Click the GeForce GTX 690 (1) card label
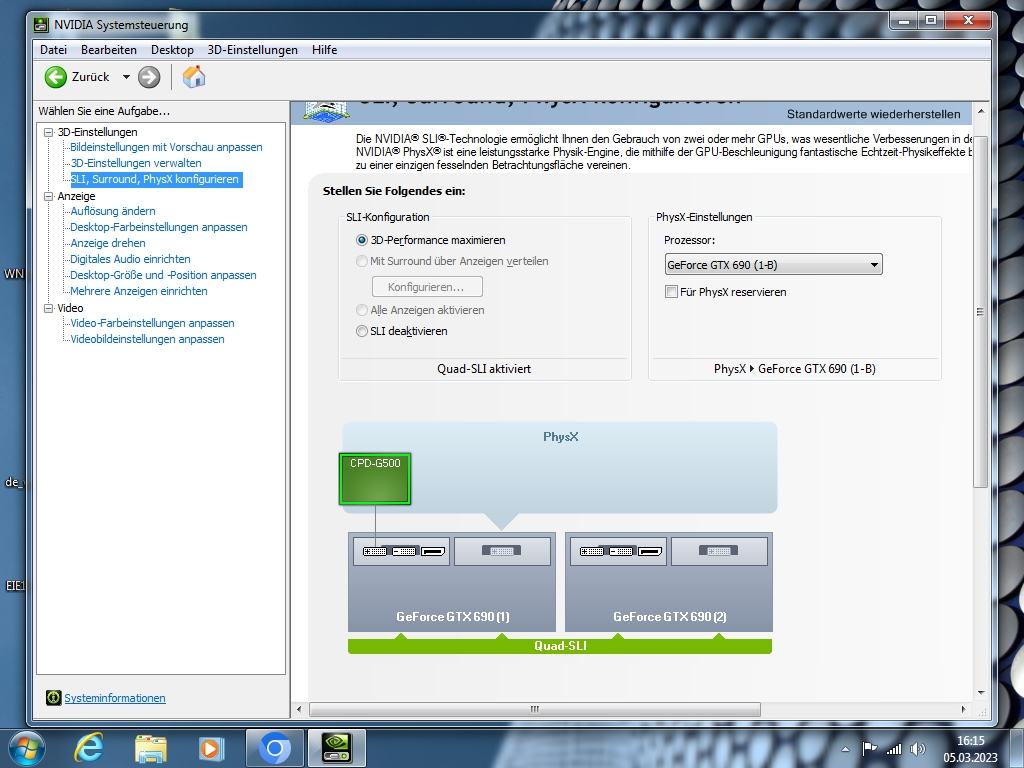 (453, 616)
